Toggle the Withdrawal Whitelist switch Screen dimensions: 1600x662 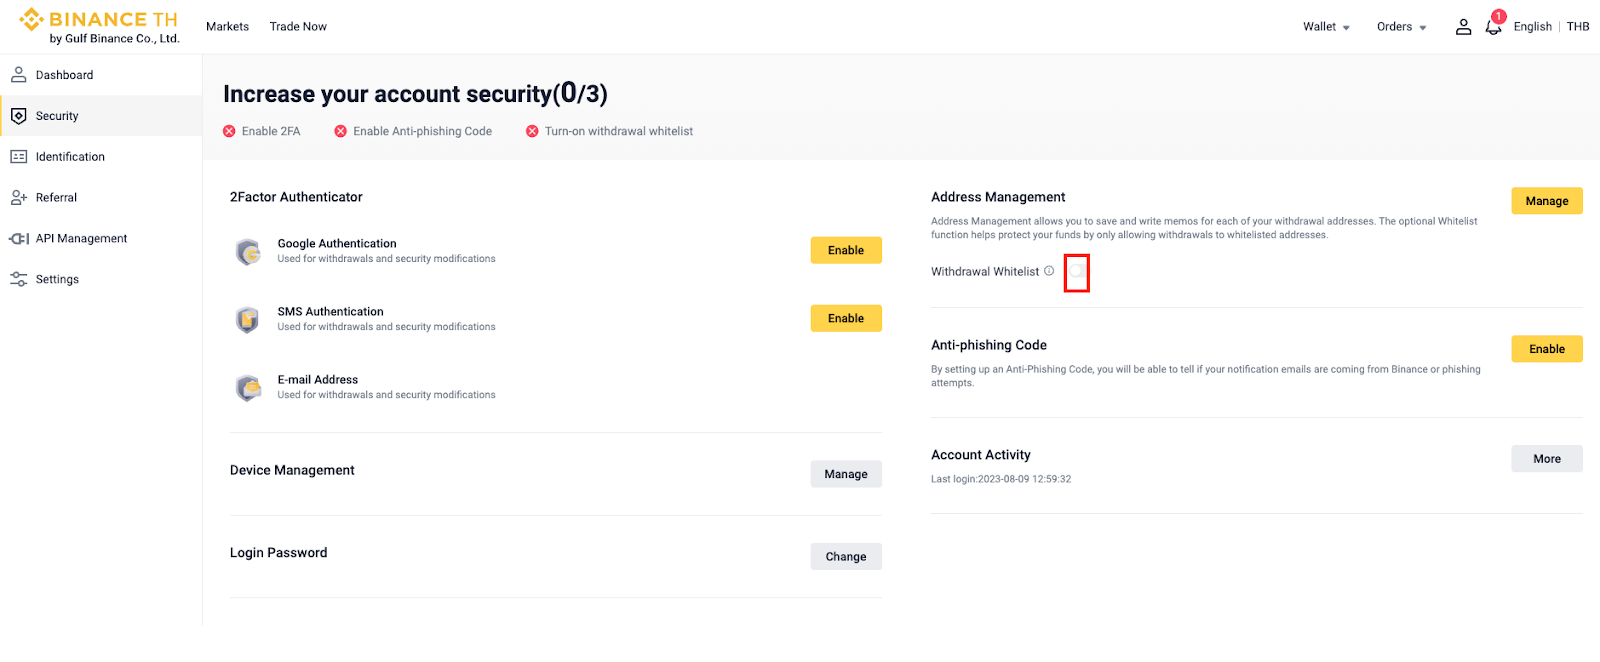pyautogui.click(x=1077, y=272)
